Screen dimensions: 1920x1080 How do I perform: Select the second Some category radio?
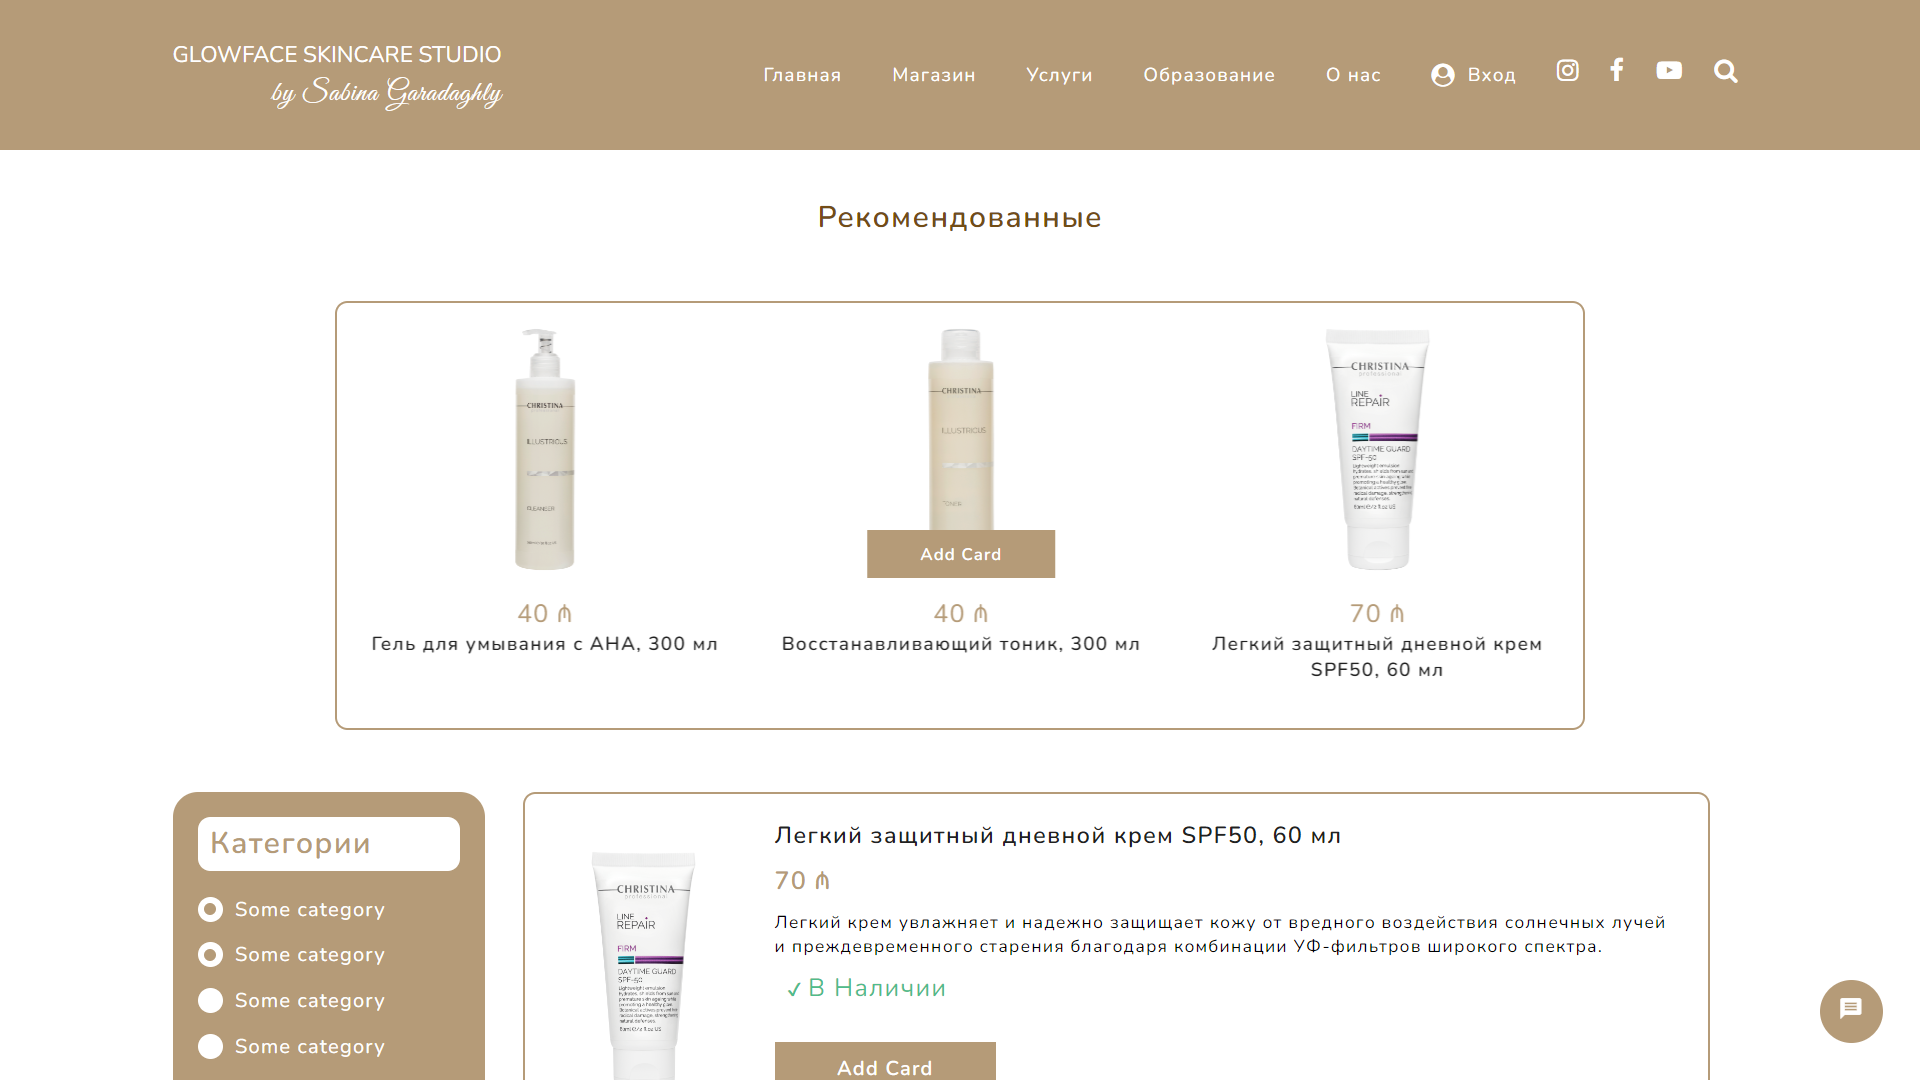pos(210,955)
